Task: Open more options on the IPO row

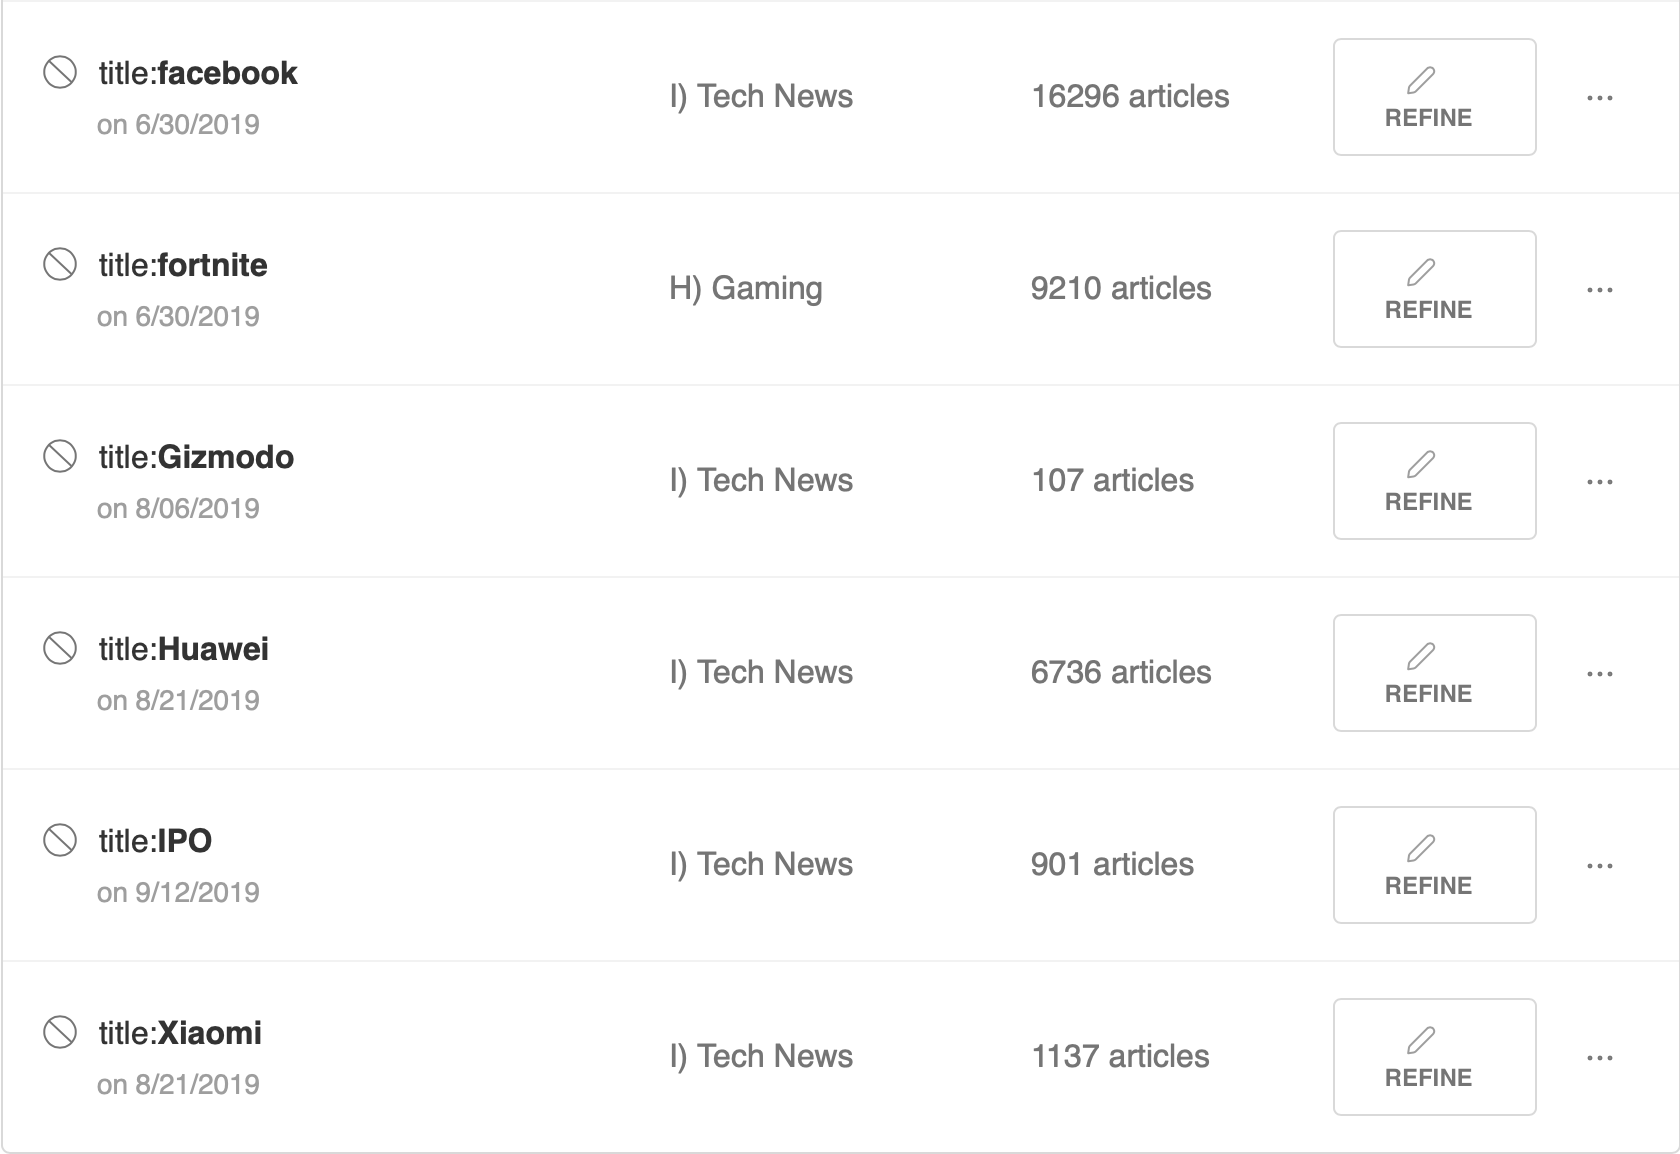Action: click(1599, 866)
